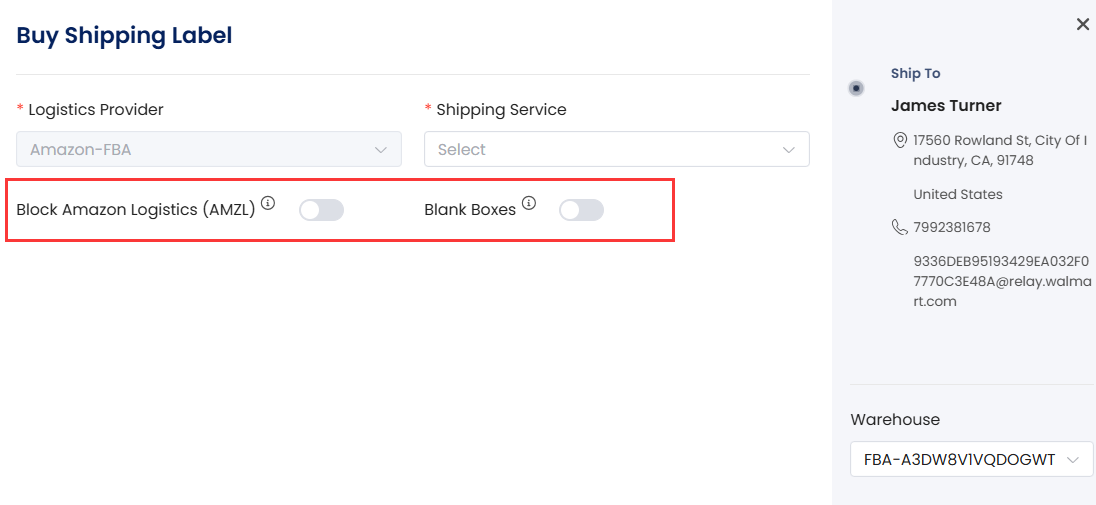
Task: Close the panel with the X icon
Action: tap(1083, 24)
